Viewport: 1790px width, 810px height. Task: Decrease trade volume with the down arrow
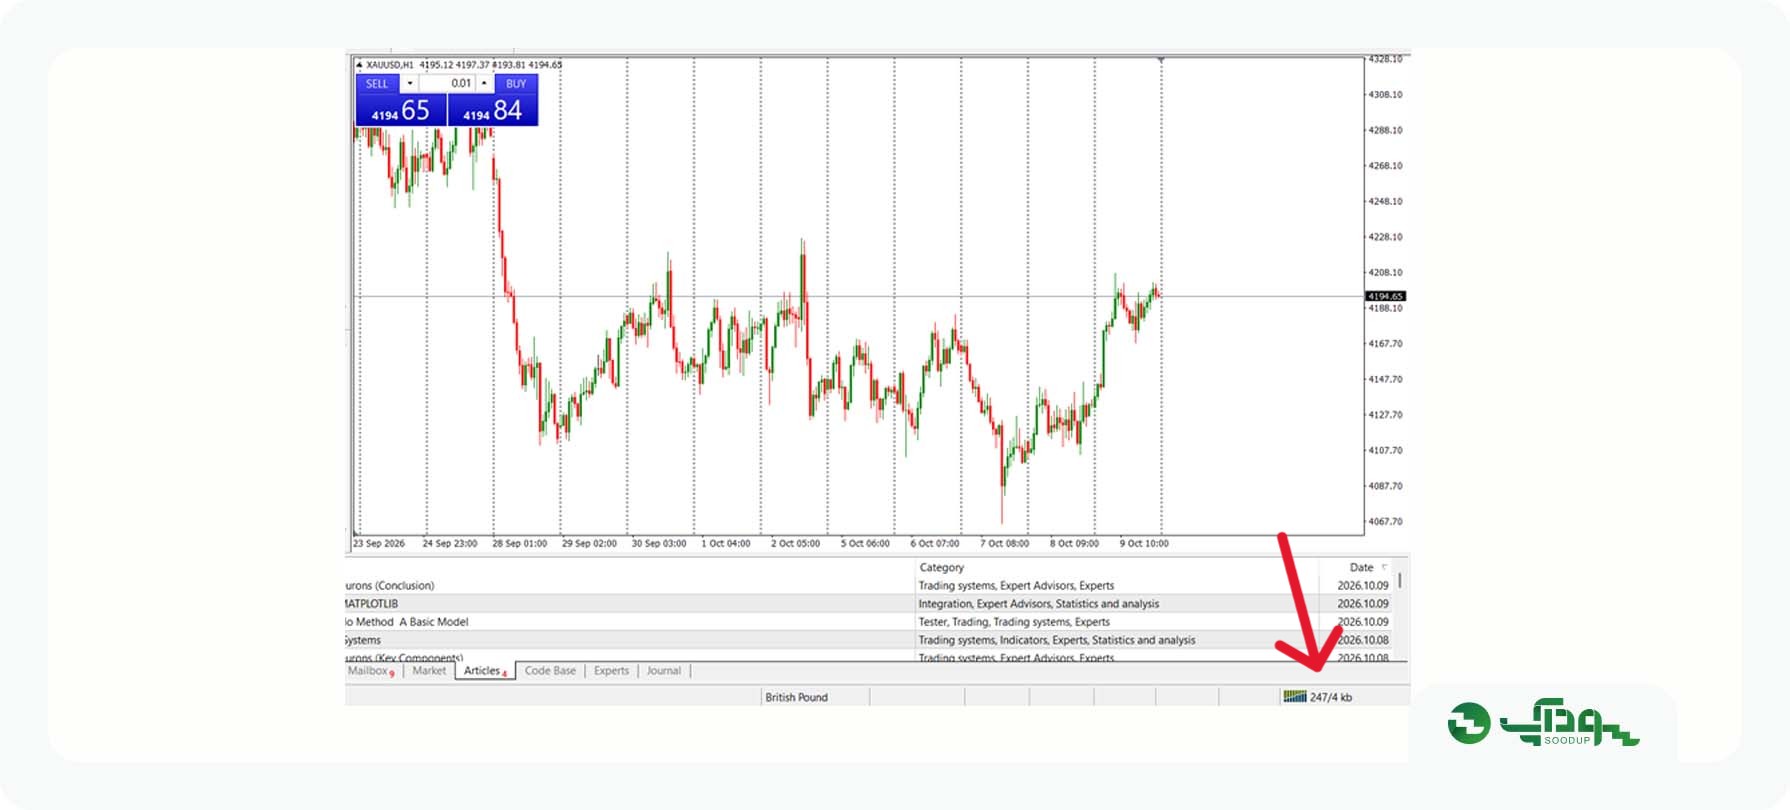[409, 84]
